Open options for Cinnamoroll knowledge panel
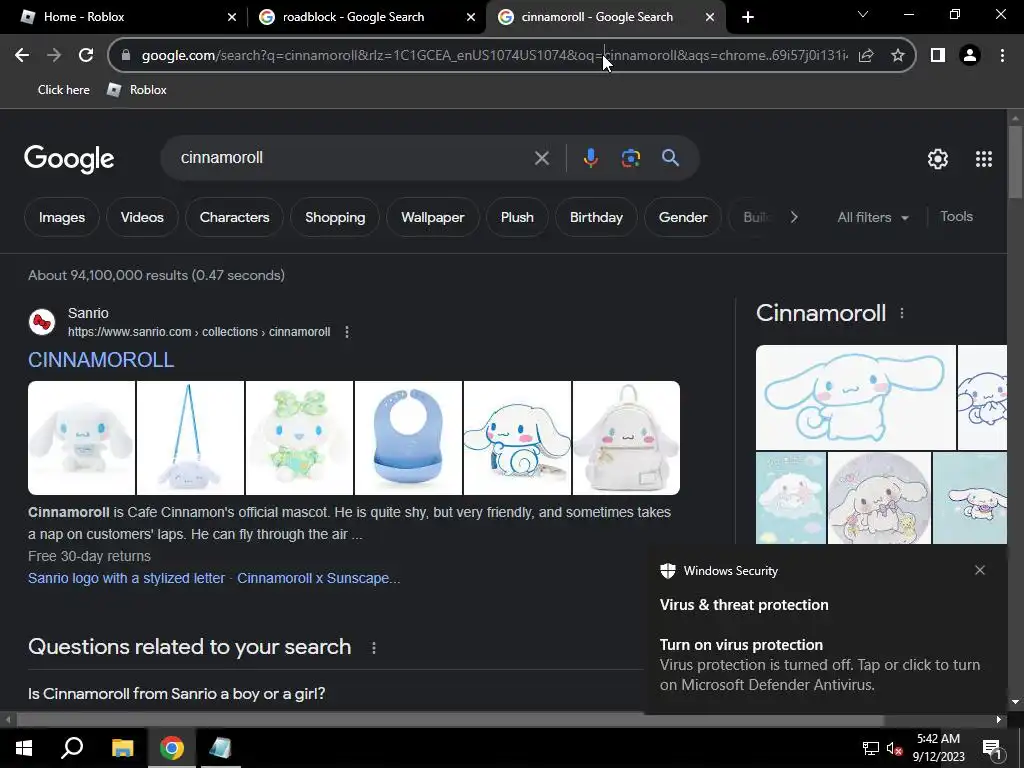Viewport: 1024px width, 768px height. coord(902,313)
